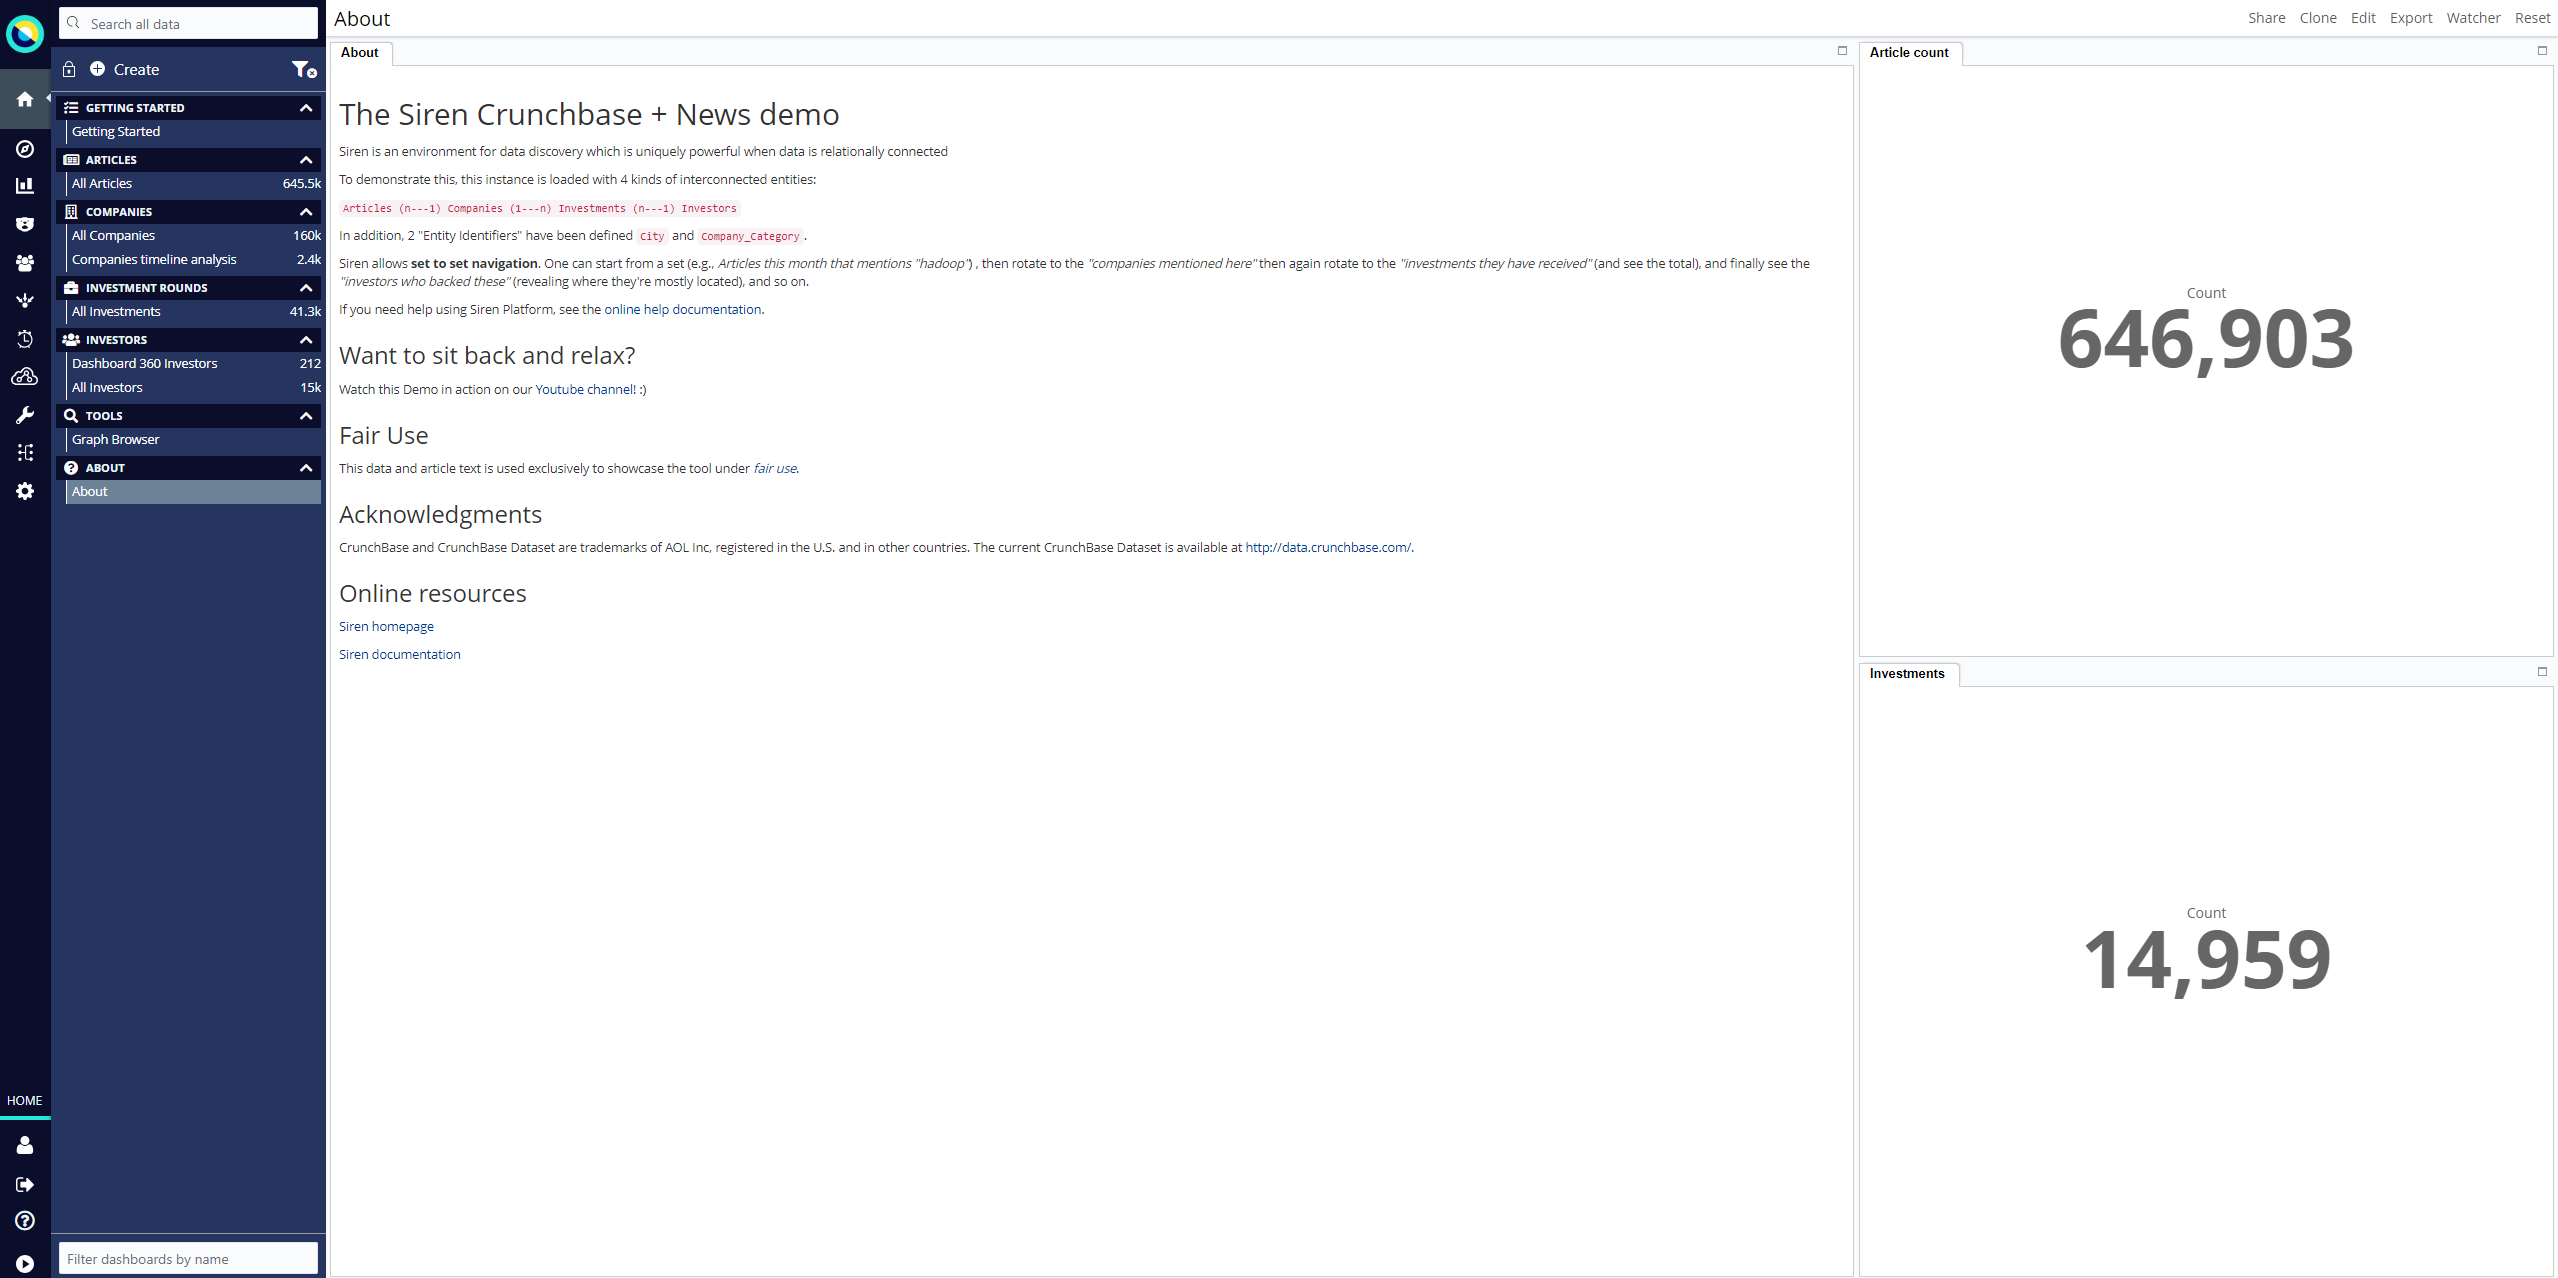
Task: Click the bear face sidebar icon
Action: click(25, 224)
